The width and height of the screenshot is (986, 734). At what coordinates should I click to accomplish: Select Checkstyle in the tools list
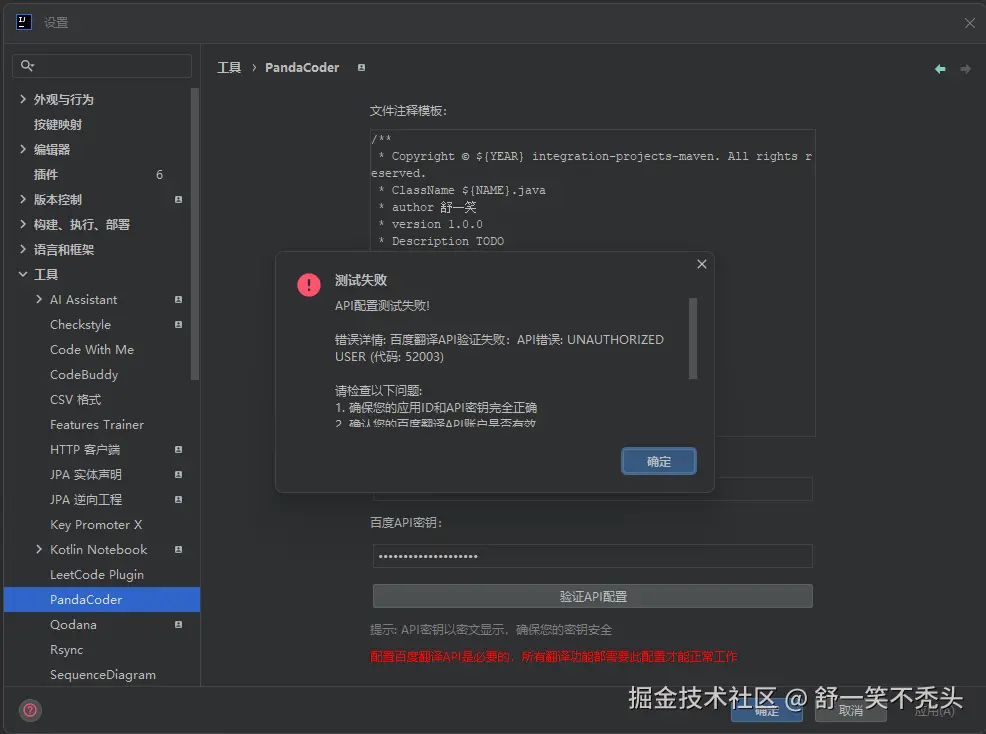[x=80, y=325]
